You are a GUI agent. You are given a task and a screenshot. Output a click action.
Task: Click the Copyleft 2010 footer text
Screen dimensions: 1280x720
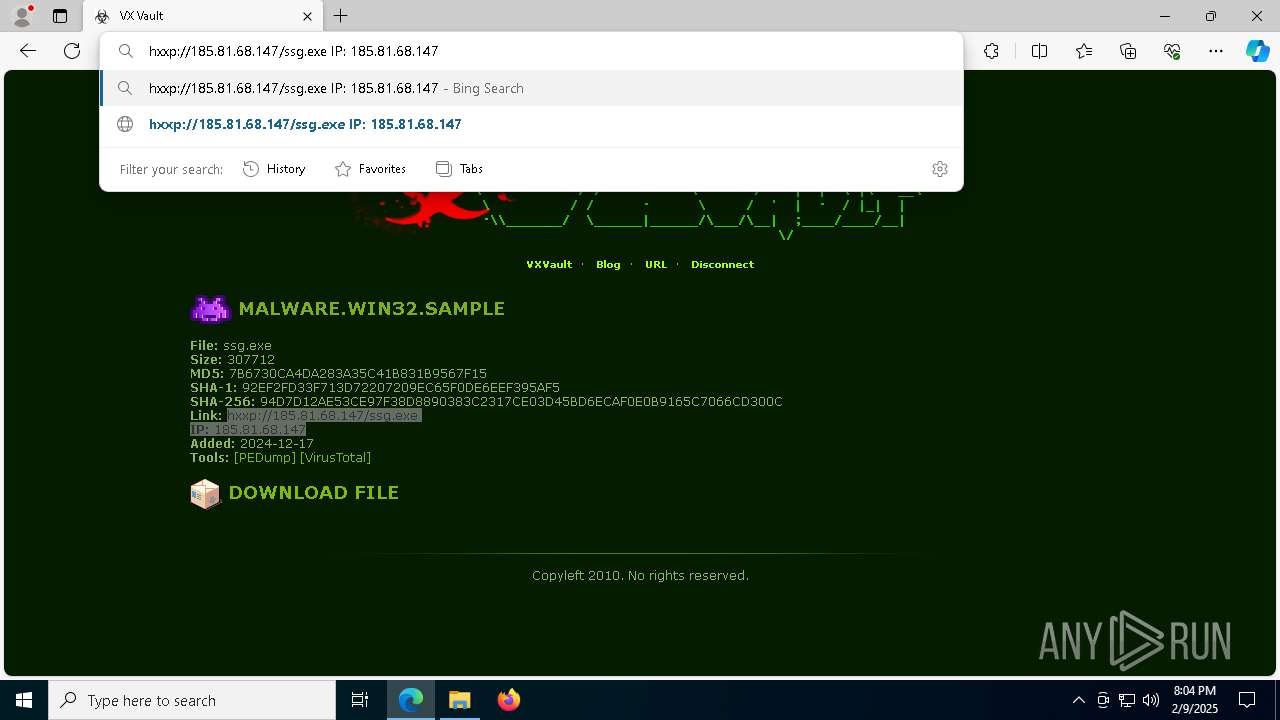(640, 576)
